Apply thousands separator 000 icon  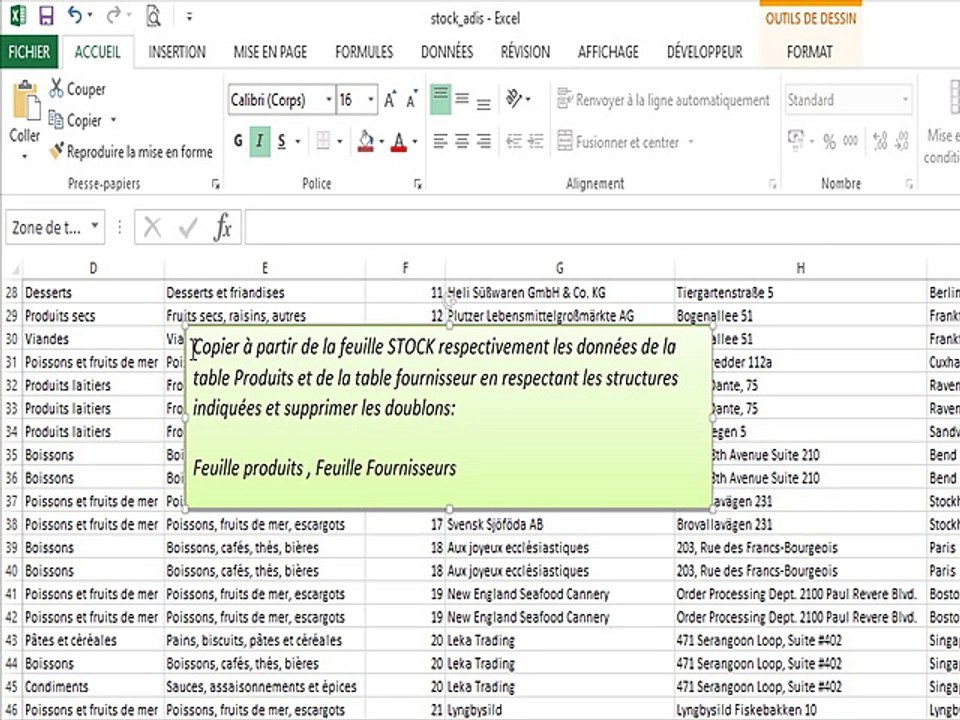click(x=850, y=141)
